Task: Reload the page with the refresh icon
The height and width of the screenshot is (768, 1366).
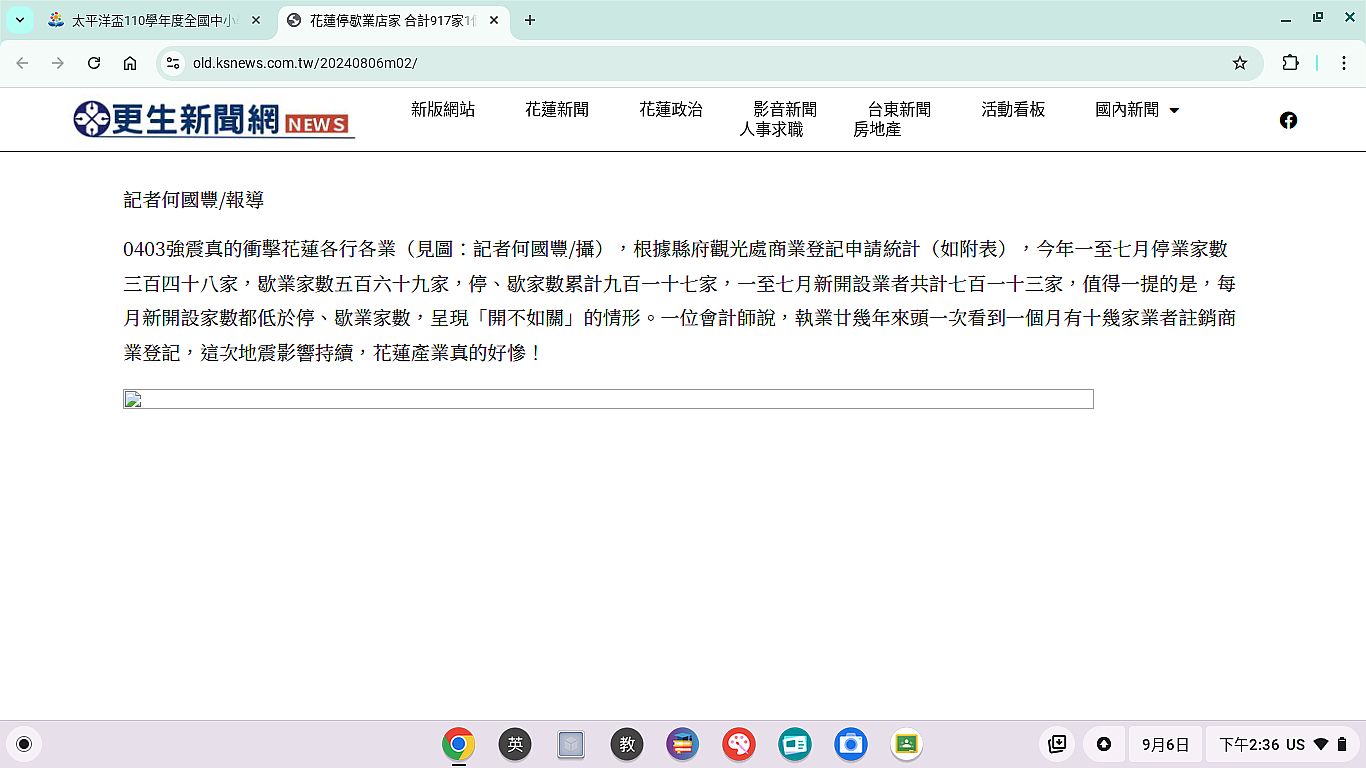Action: click(94, 63)
